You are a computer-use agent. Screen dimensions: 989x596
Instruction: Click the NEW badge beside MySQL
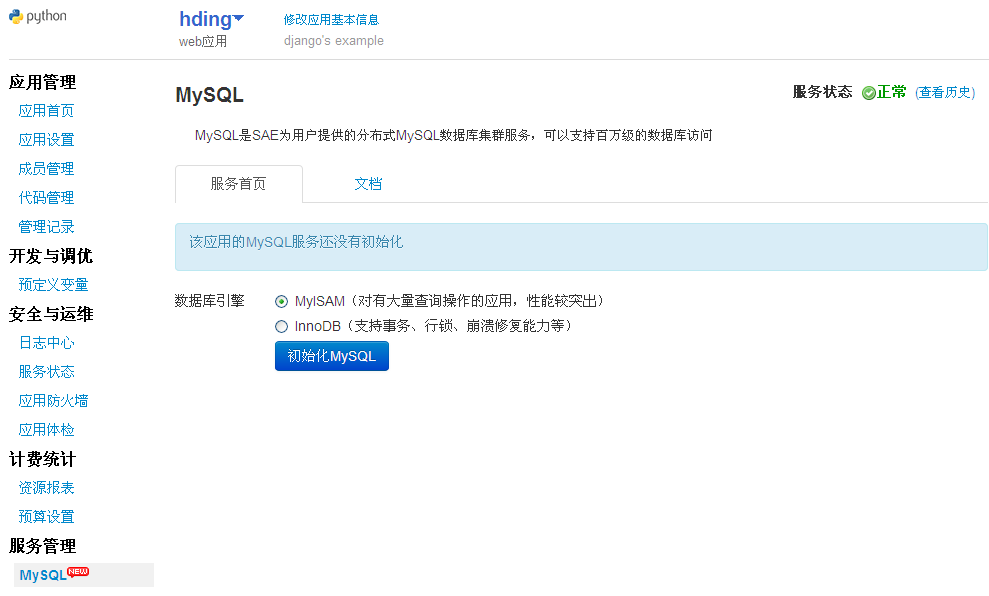click(78, 571)
